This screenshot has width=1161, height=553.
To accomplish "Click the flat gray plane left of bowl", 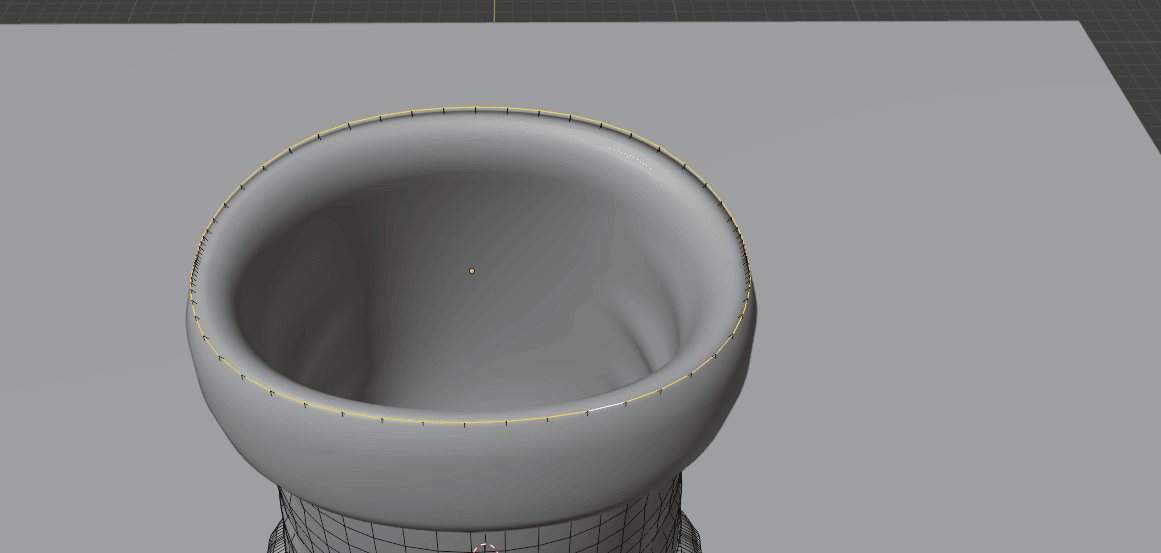I will point(90,300).
